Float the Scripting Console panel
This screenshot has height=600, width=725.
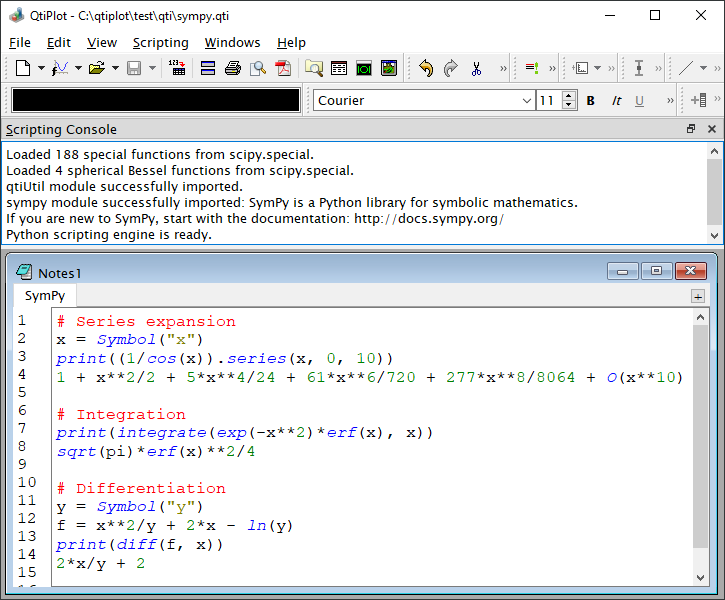coord(691,129)
